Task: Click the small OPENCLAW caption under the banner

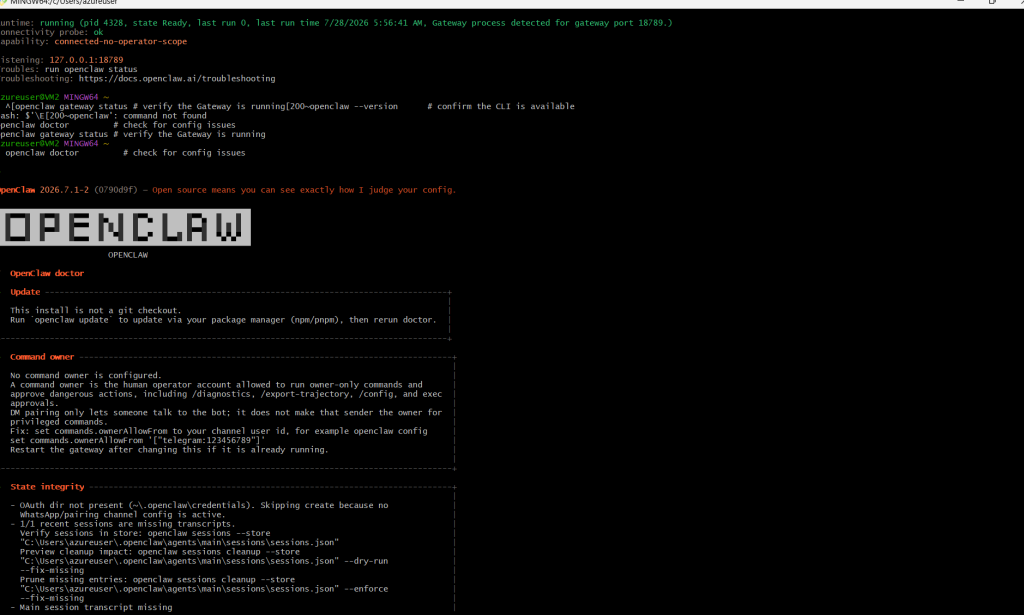Action: 128,255
